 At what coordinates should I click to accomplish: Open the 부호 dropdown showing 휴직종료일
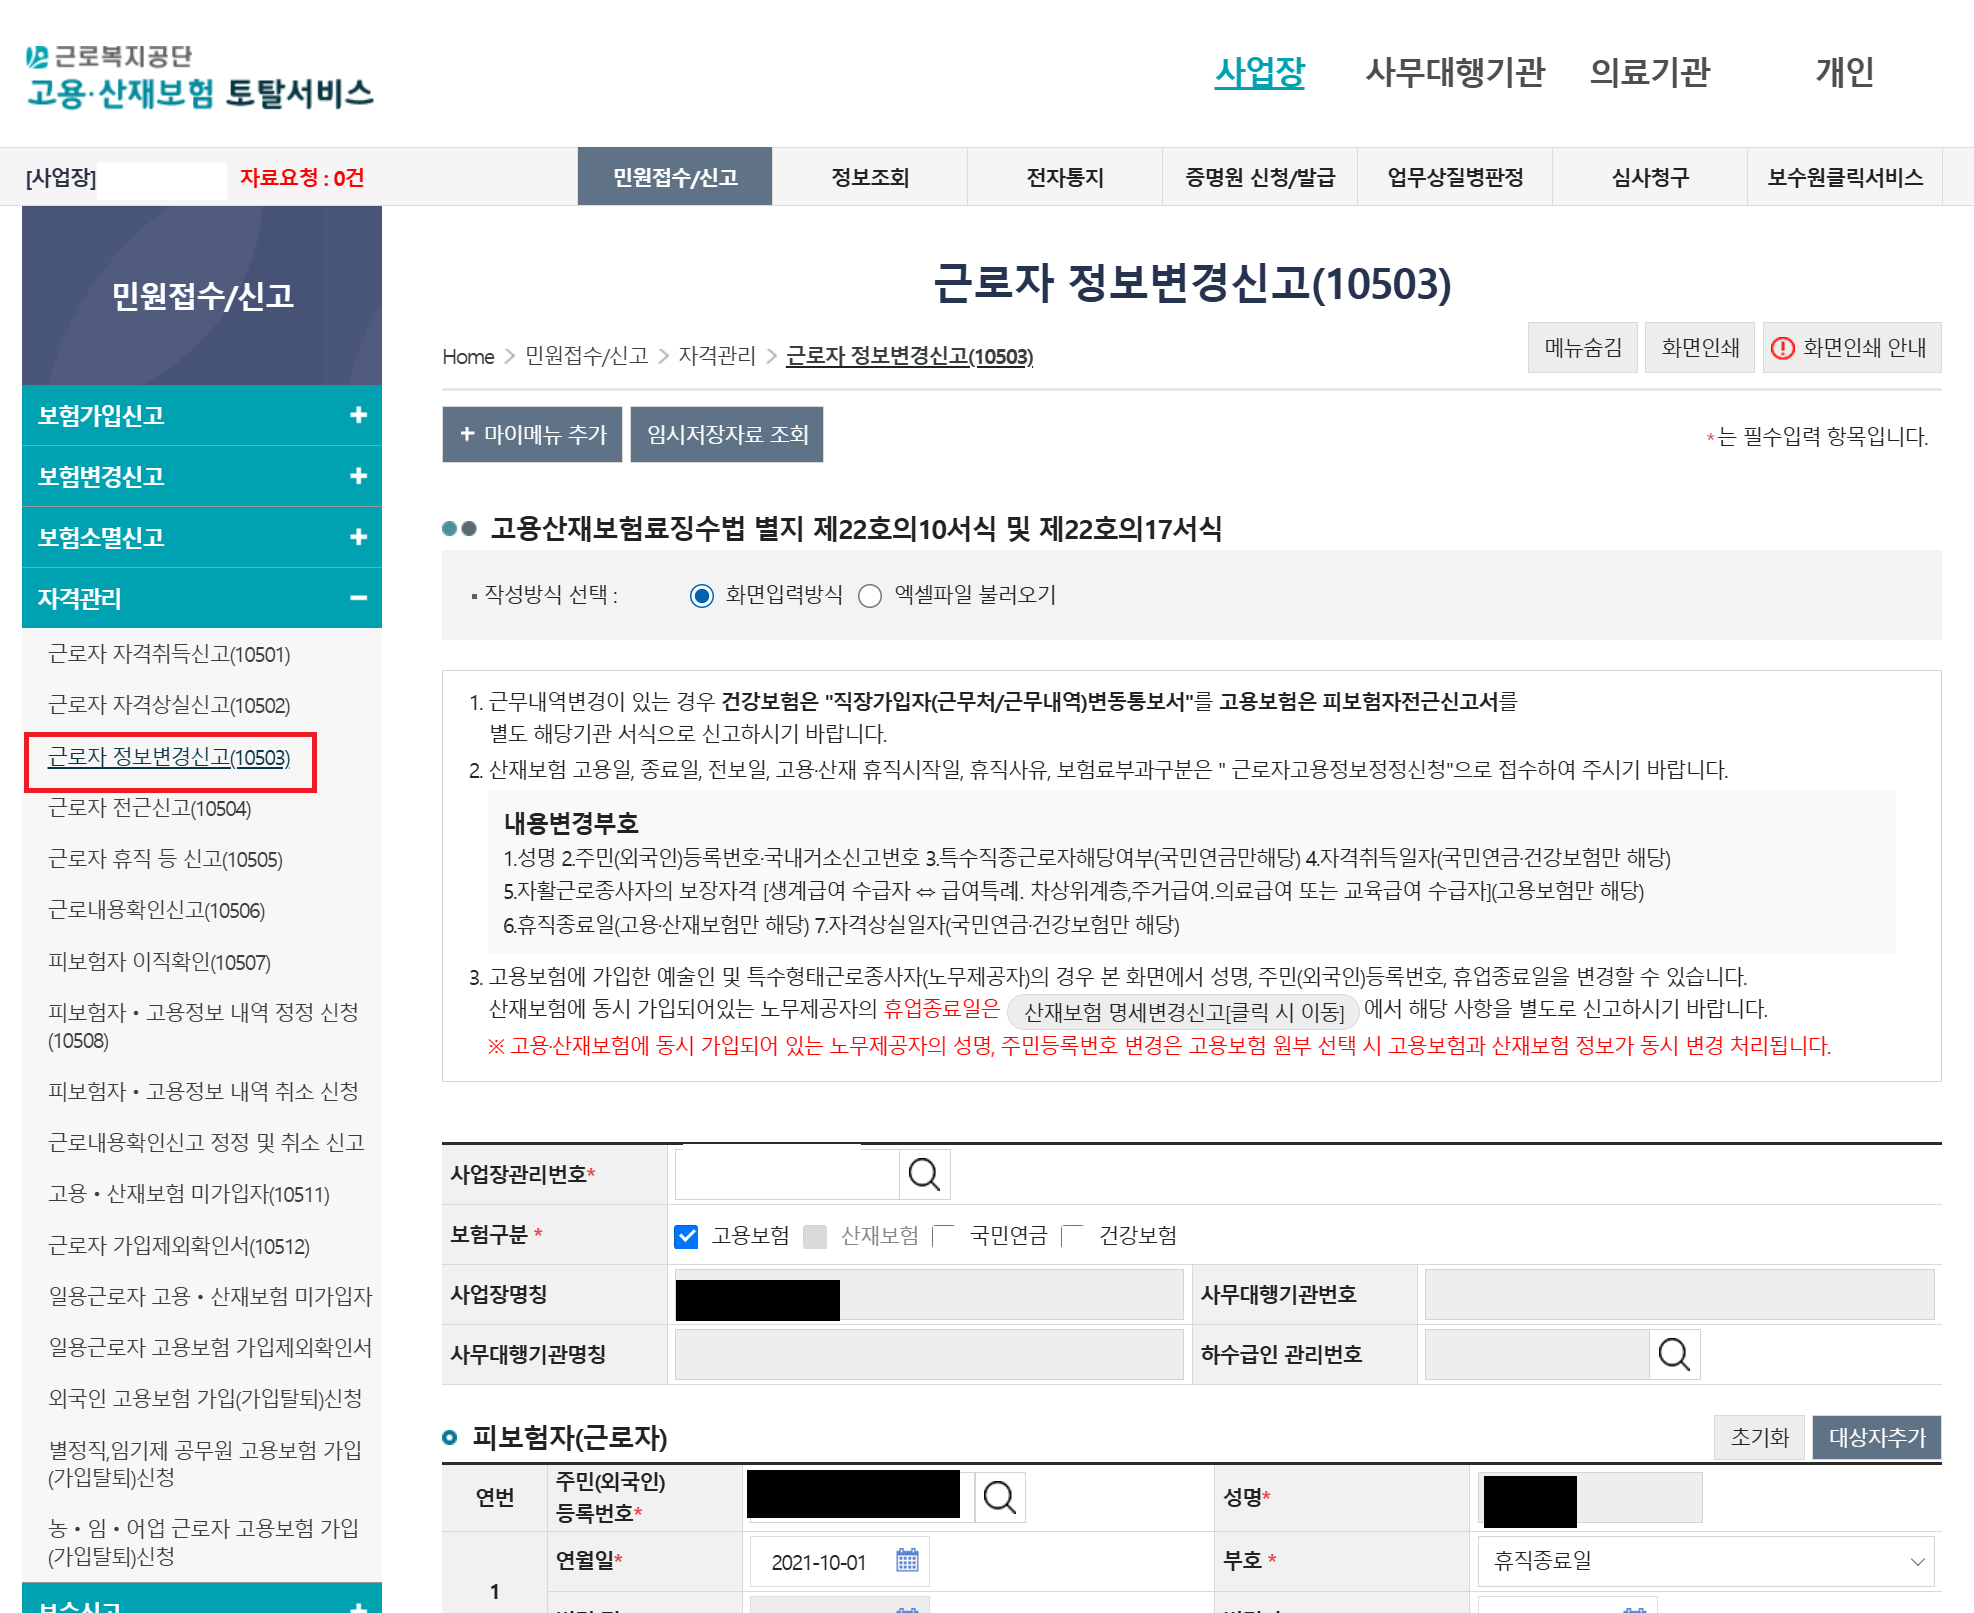tap(1705, 1560)
